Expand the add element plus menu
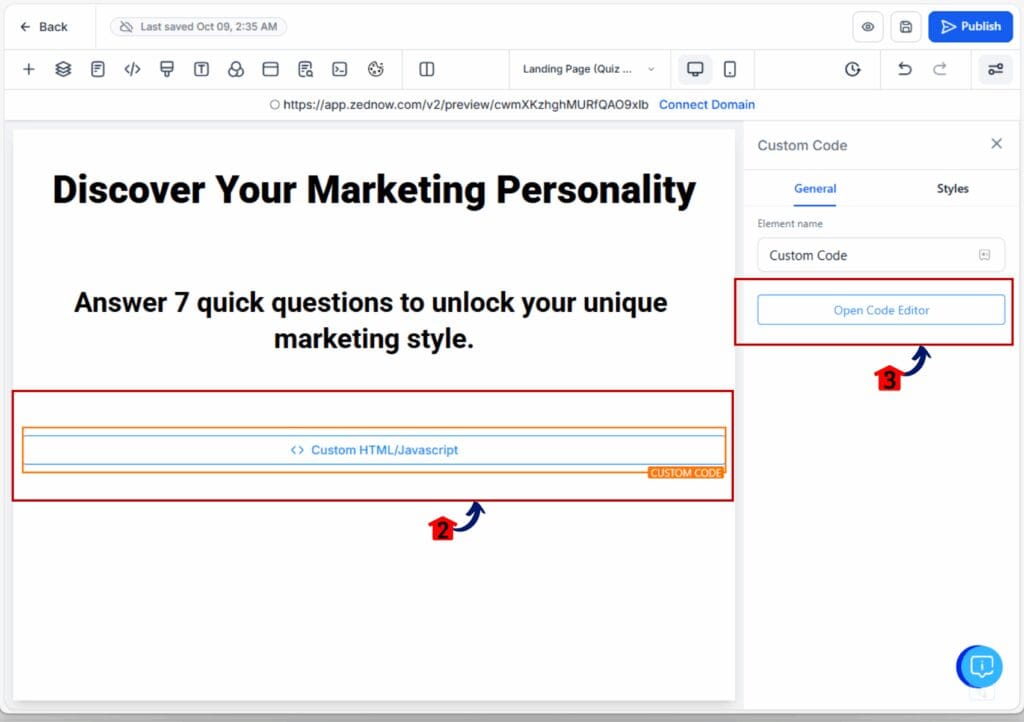The width and height of the screenshot is (1024, 722). click(28, 69)
